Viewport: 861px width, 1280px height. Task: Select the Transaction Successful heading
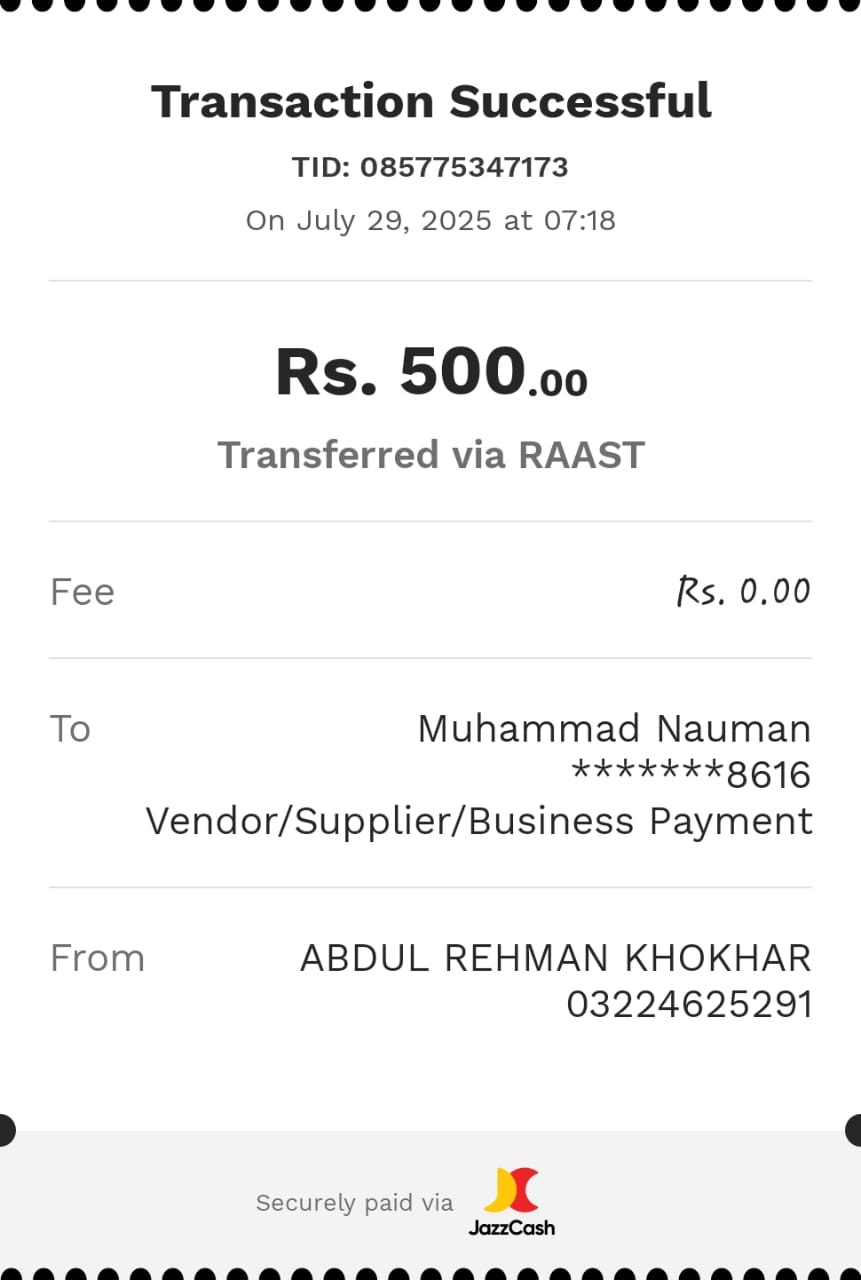pos(431,102)
